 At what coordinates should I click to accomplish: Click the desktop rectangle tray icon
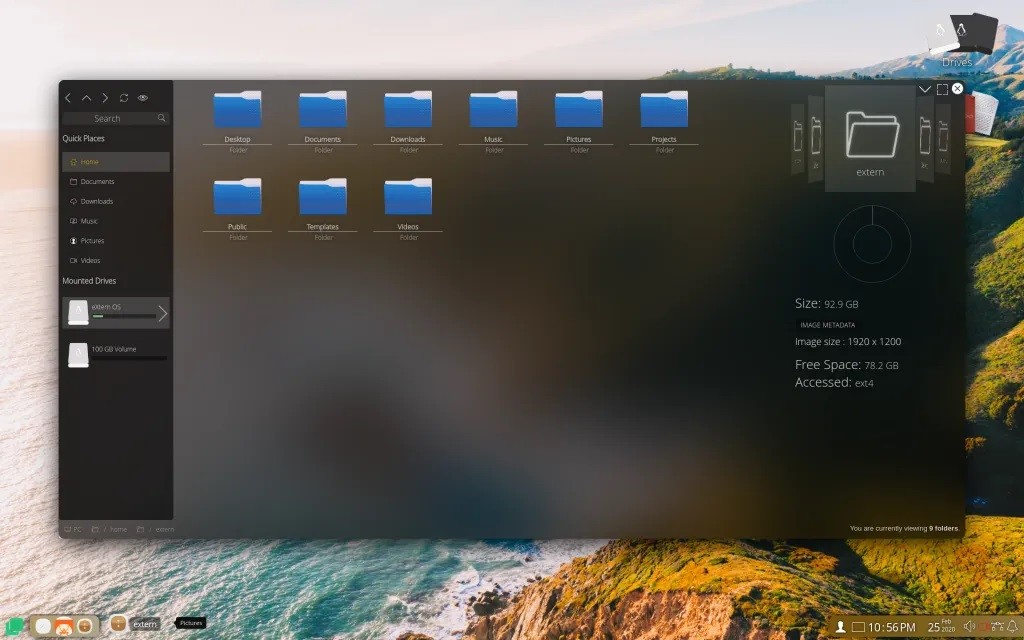coord(858,627)
